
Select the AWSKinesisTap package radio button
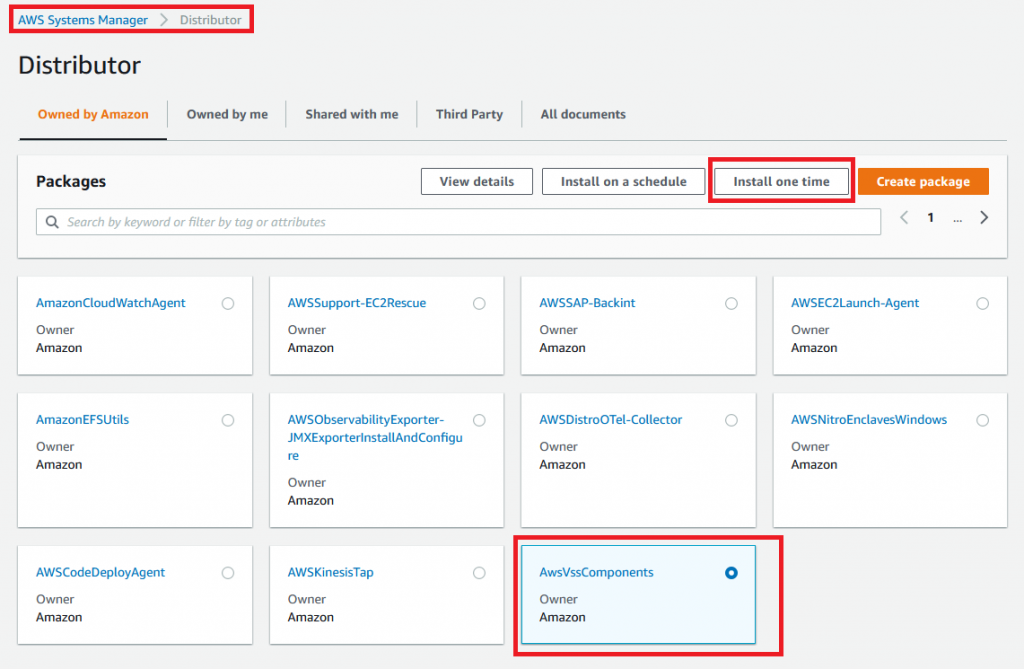click(479, 573)
